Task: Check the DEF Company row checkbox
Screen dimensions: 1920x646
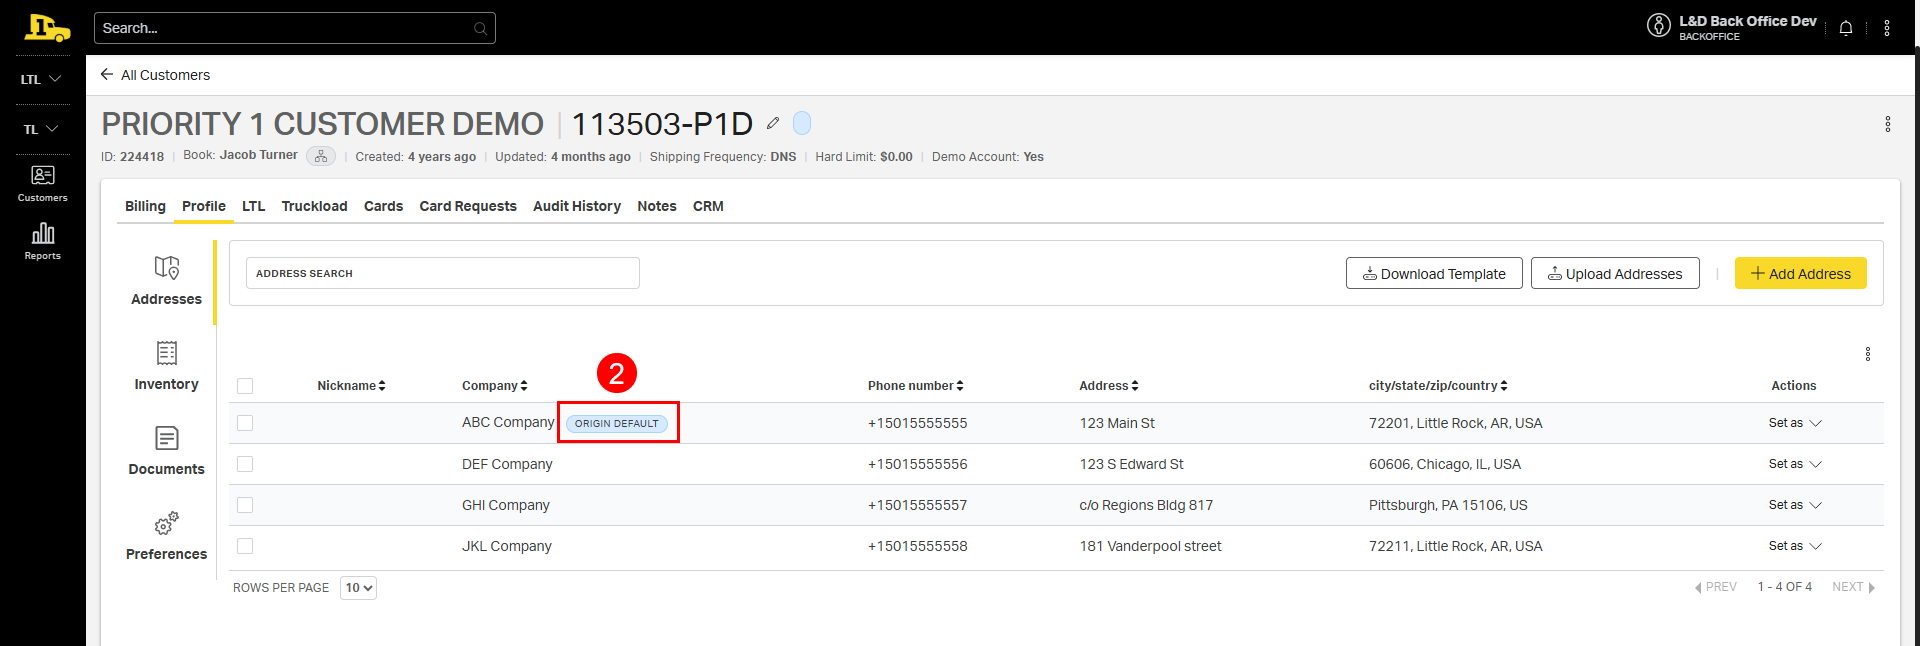Action: pyautogui.click(x=245, y=464)
